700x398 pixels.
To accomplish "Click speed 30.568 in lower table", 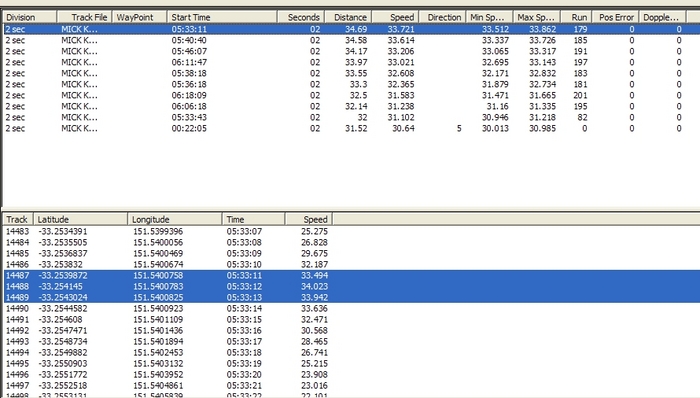I will tap(314, 331).
